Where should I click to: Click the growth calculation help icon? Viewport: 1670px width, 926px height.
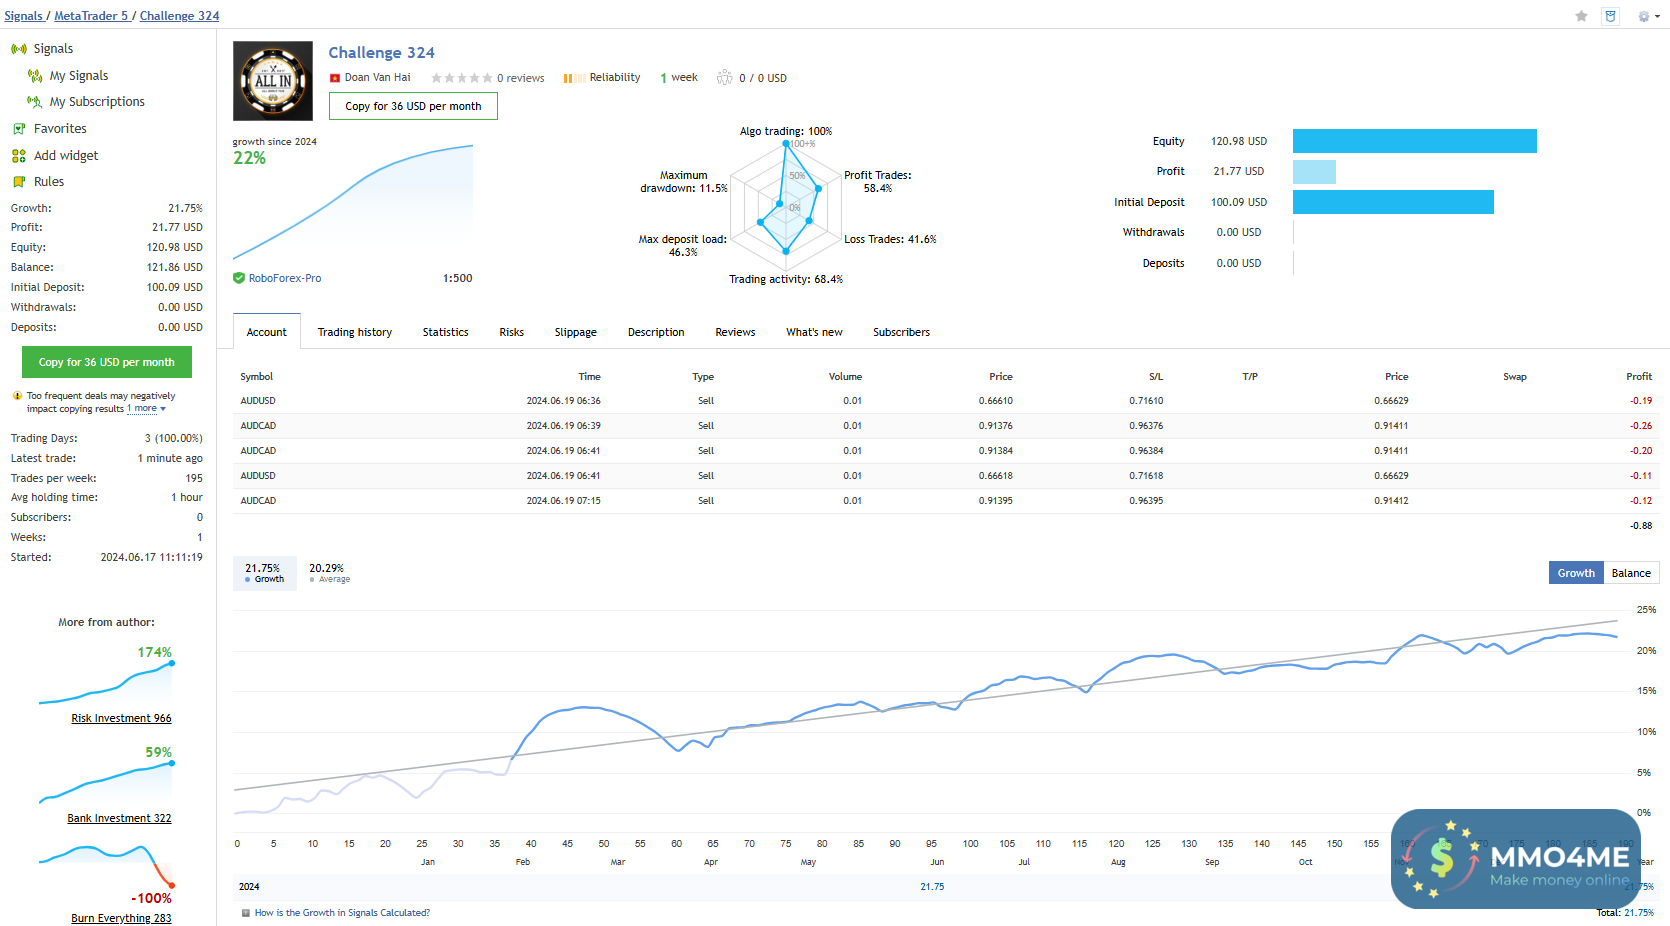click(x=246, y=913)
